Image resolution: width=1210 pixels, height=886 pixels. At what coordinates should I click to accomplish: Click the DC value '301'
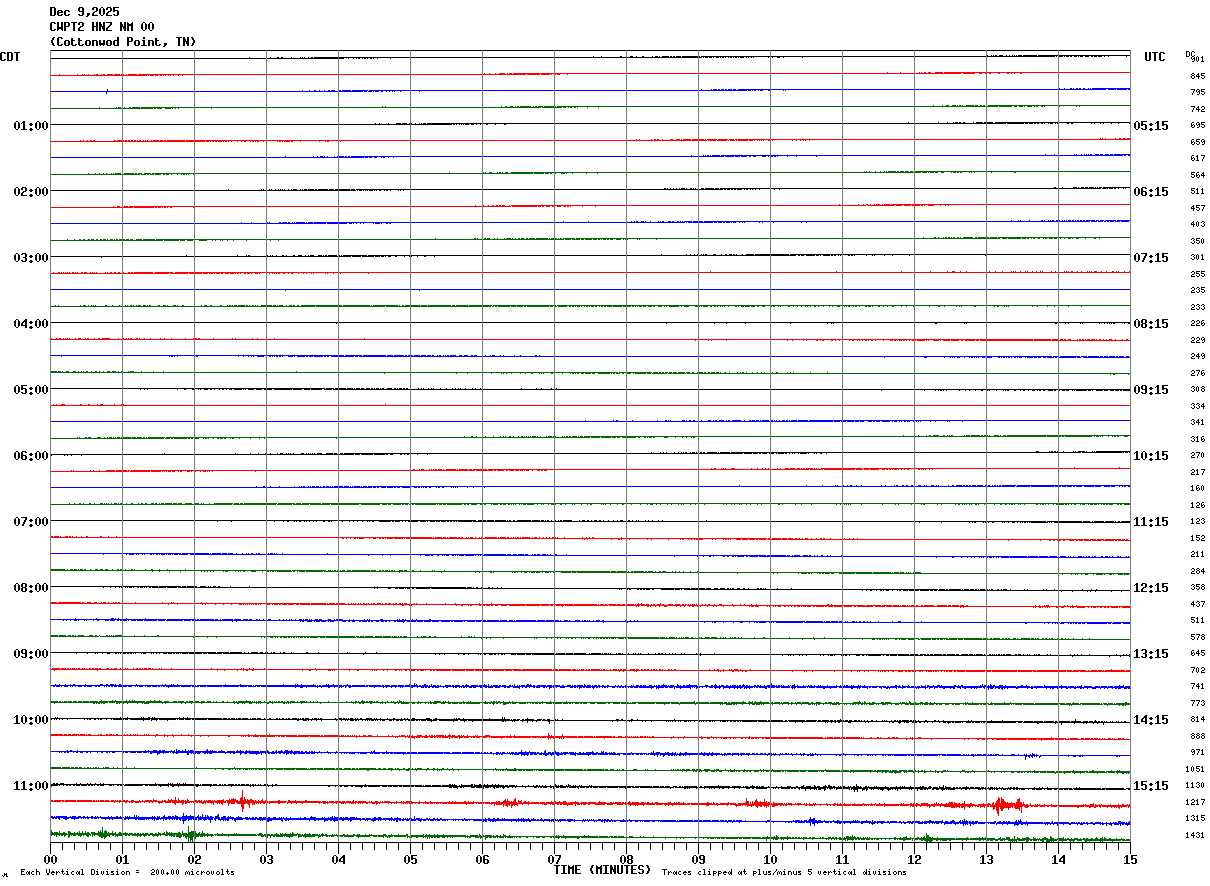click(x=1197, y=257)
